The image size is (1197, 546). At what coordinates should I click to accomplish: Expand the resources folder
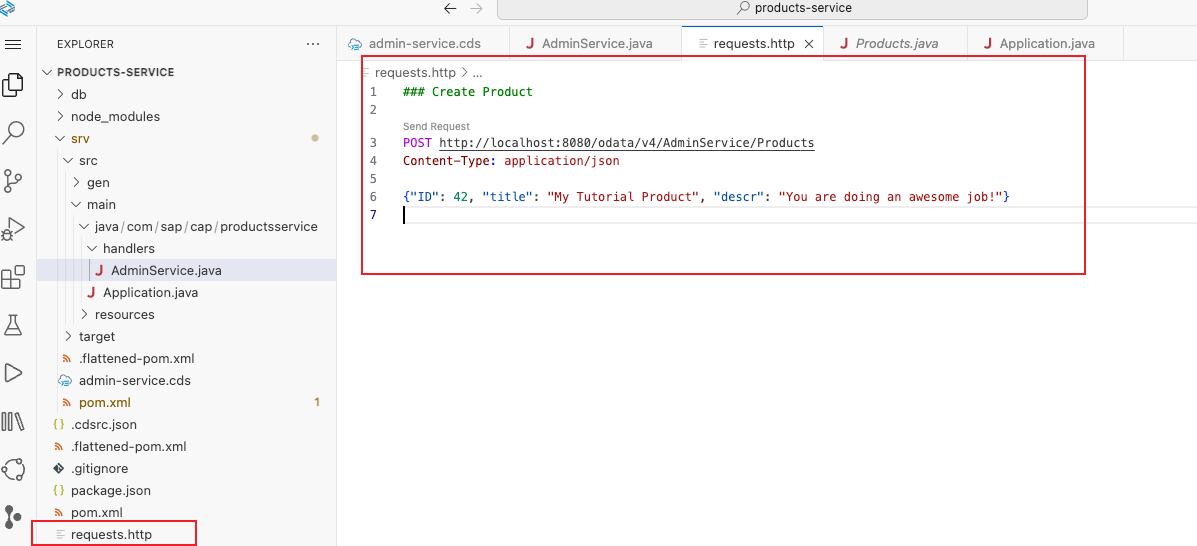[x=124, y=314]
